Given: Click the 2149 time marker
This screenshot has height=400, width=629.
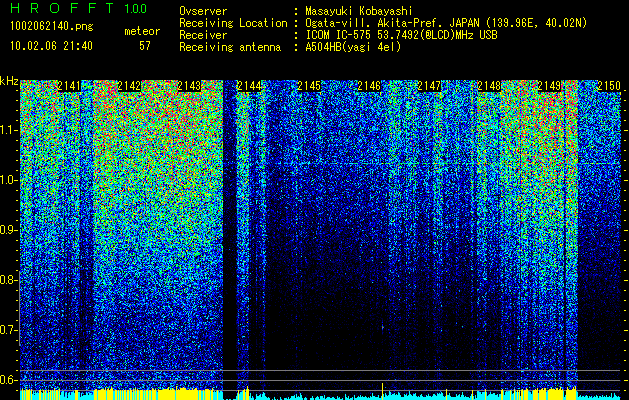Looking at the screenshot, I should pos(549,86).
